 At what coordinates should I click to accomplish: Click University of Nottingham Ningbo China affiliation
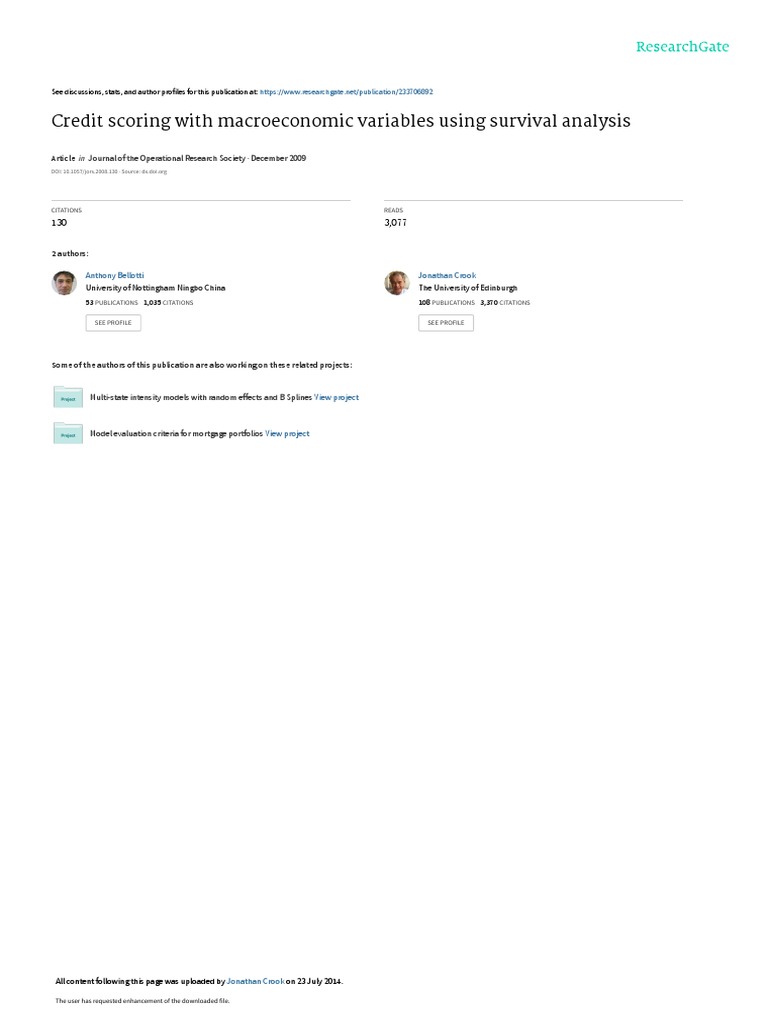click(x=155, y=288)
